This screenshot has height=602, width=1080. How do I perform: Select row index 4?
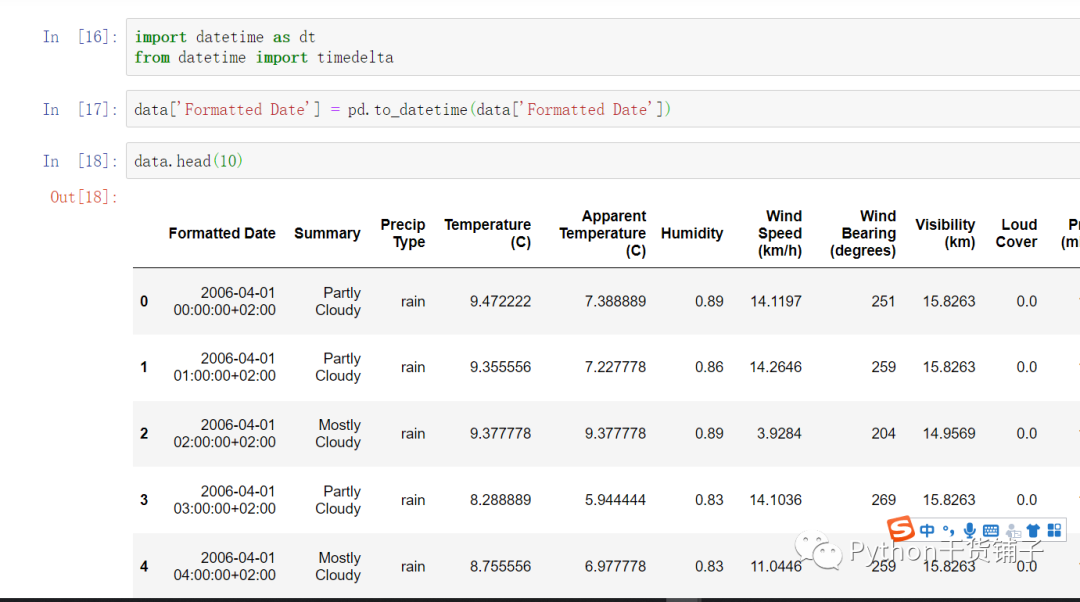144,566
